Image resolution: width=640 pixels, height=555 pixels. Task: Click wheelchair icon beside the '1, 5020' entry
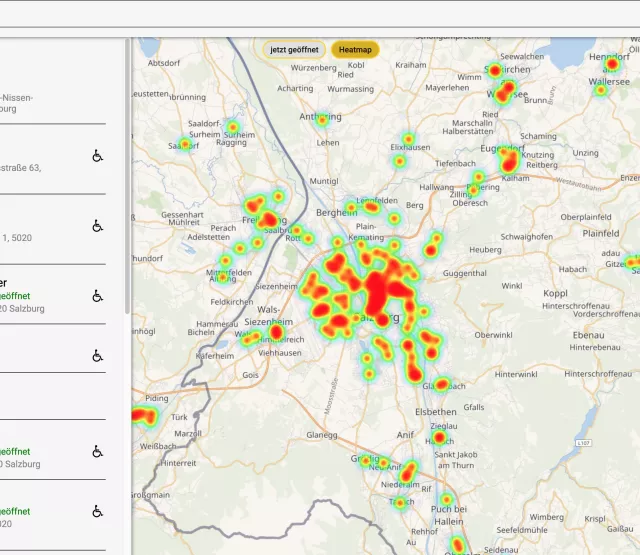click(98, 226)
